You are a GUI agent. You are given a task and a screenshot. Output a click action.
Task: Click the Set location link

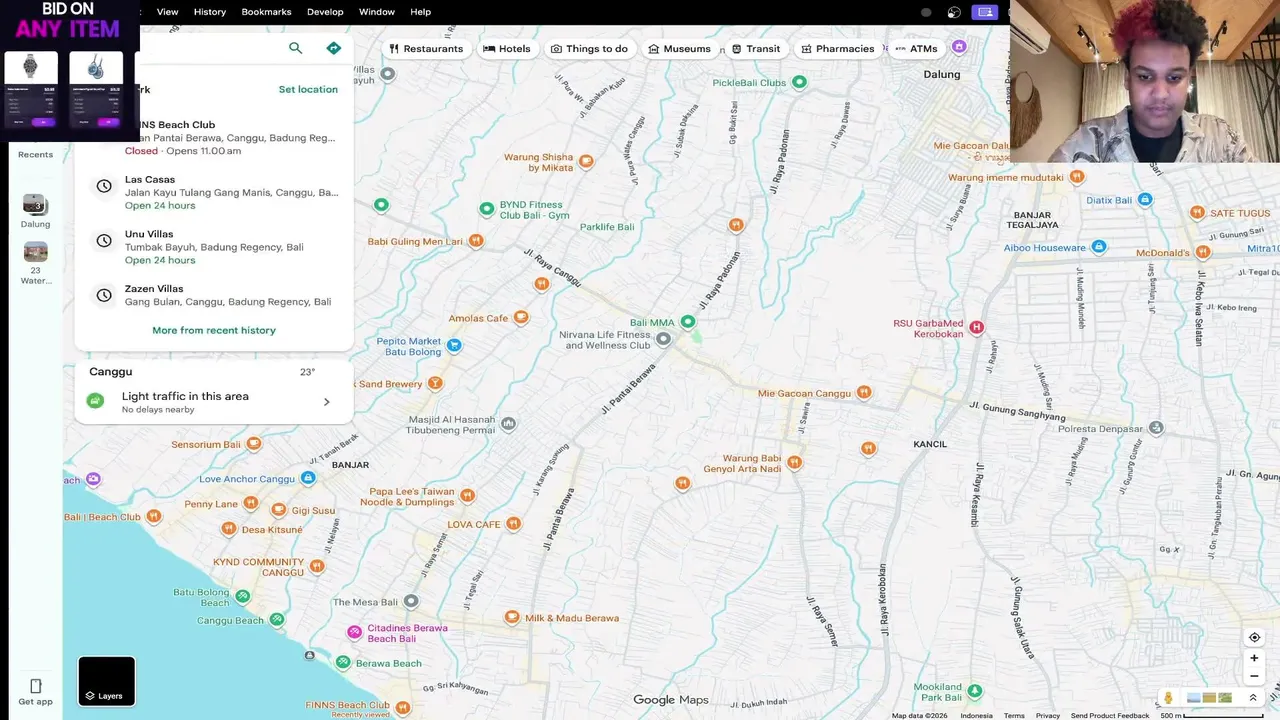(x=308, y=89)
